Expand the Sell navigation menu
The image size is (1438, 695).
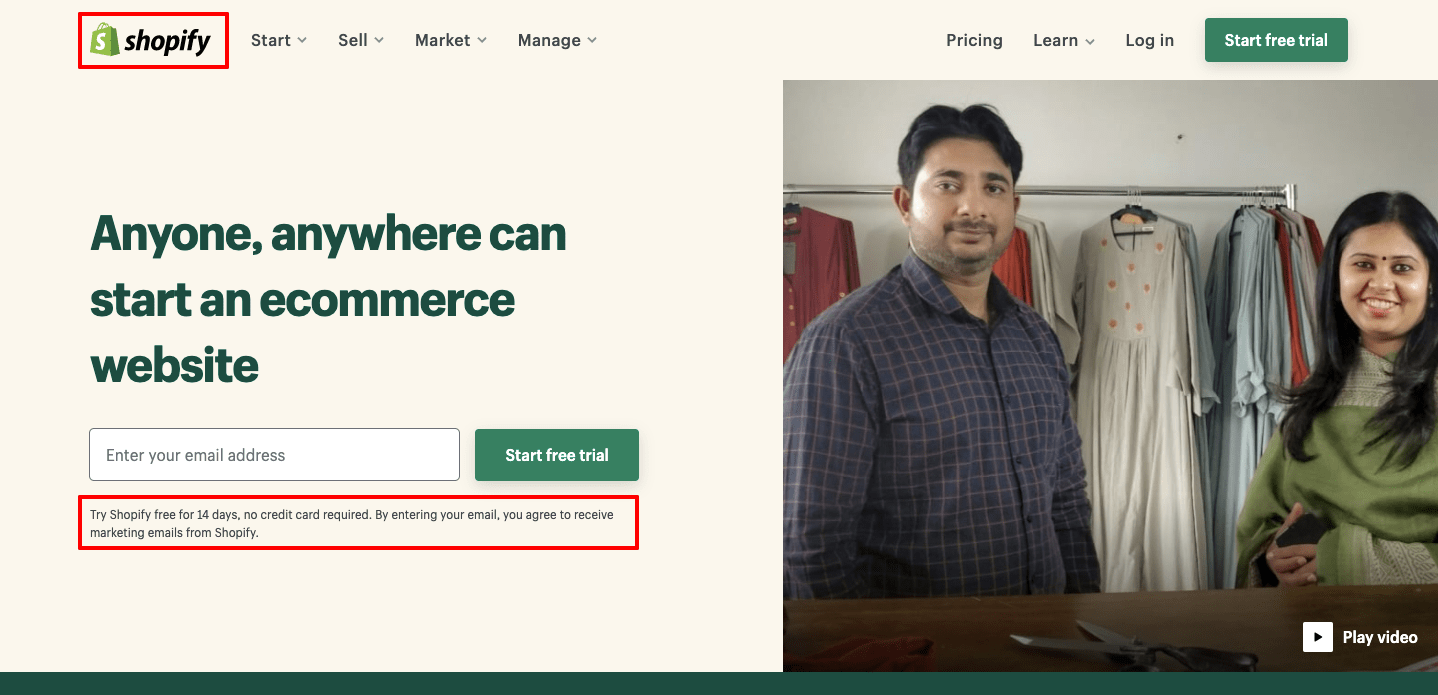[361, 40]
